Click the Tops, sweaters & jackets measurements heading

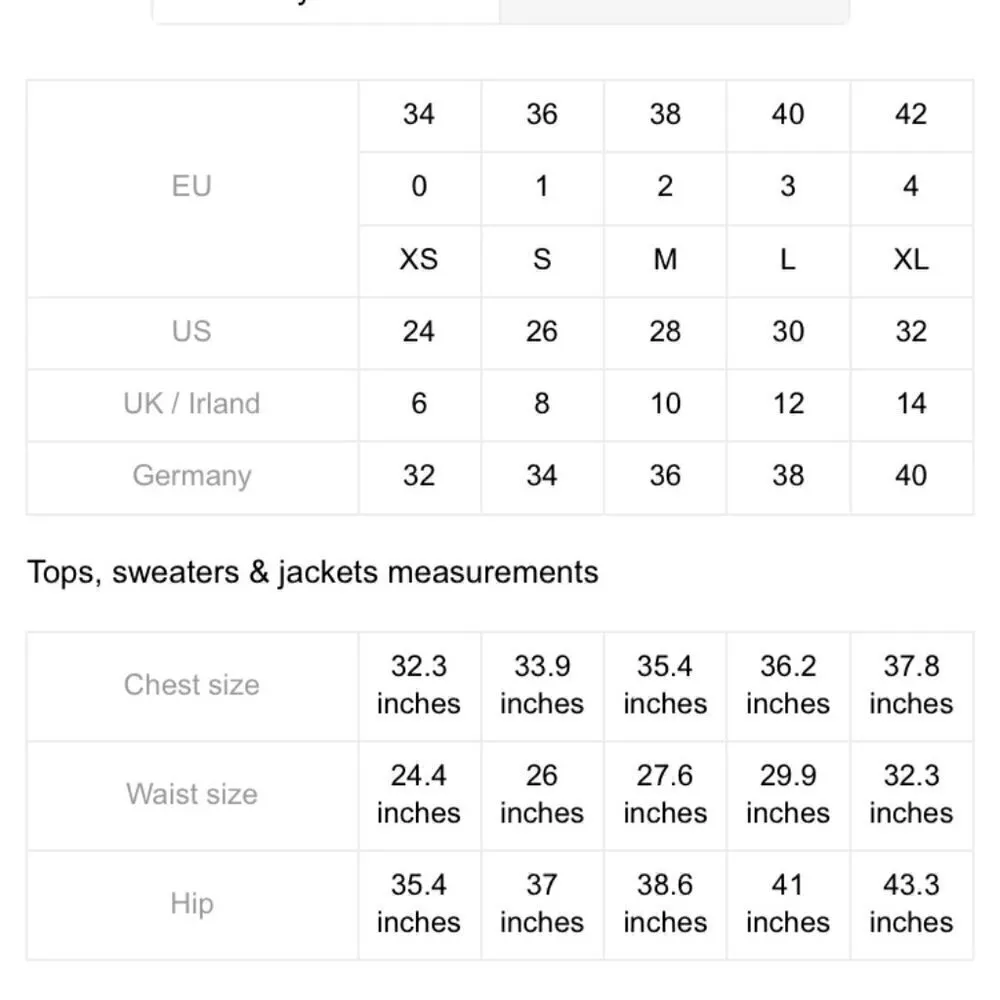tap(313, 572)
